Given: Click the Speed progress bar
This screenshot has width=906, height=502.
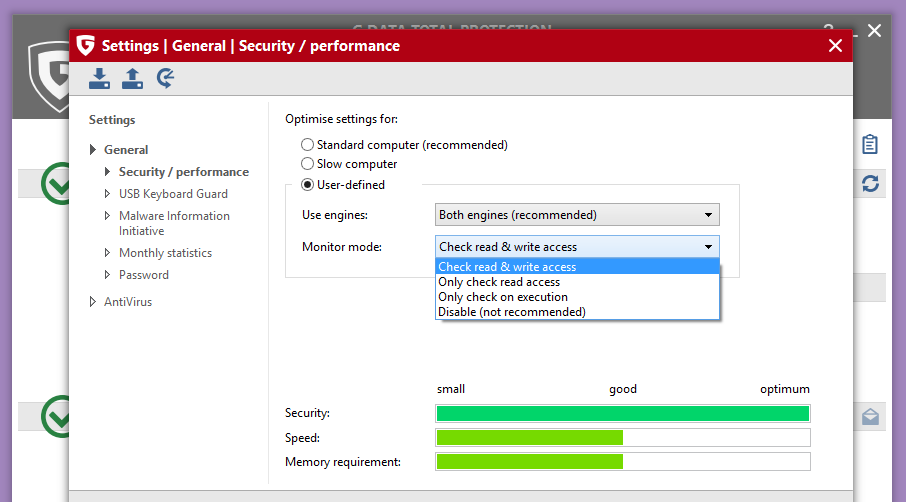Looking at the screenshot, I should [x=623, y=438].
